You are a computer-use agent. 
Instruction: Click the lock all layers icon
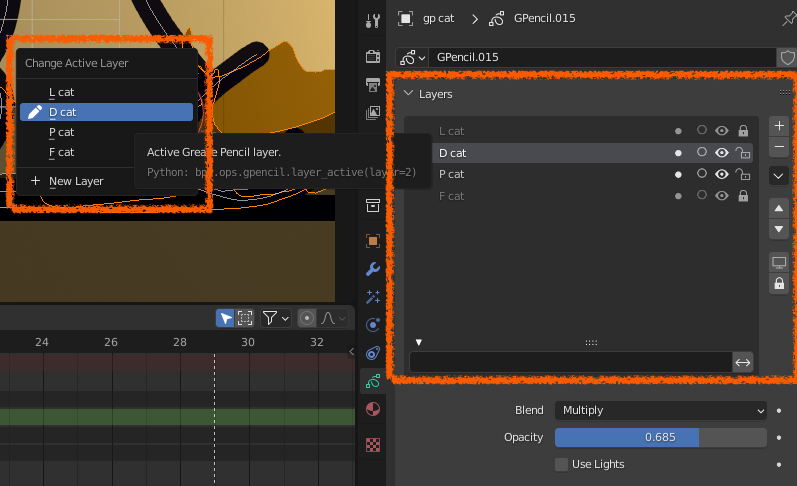[x=779, y=283]
